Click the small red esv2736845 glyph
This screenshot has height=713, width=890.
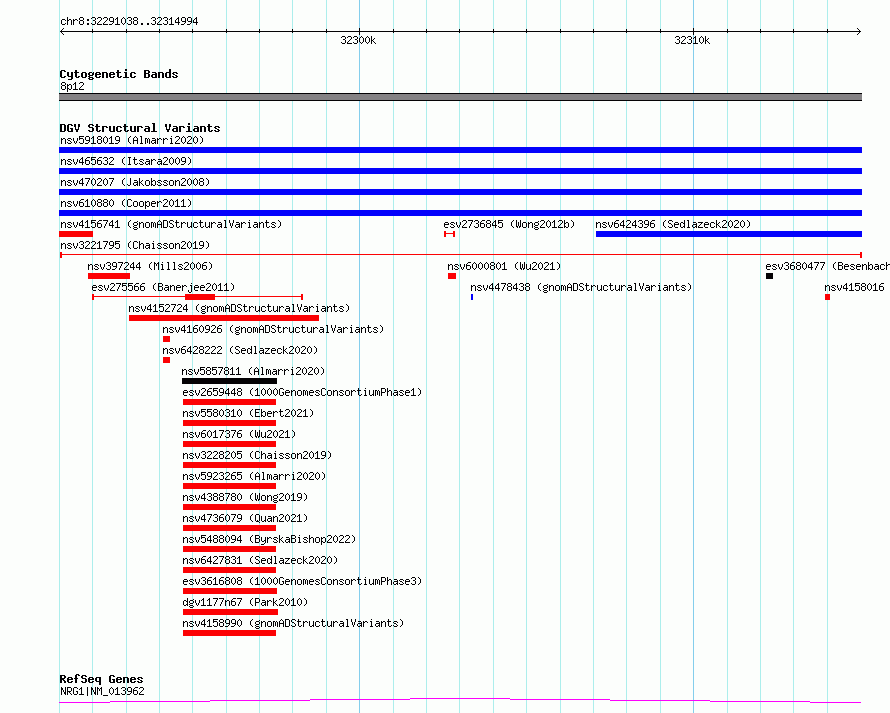[x=450, y=234]
